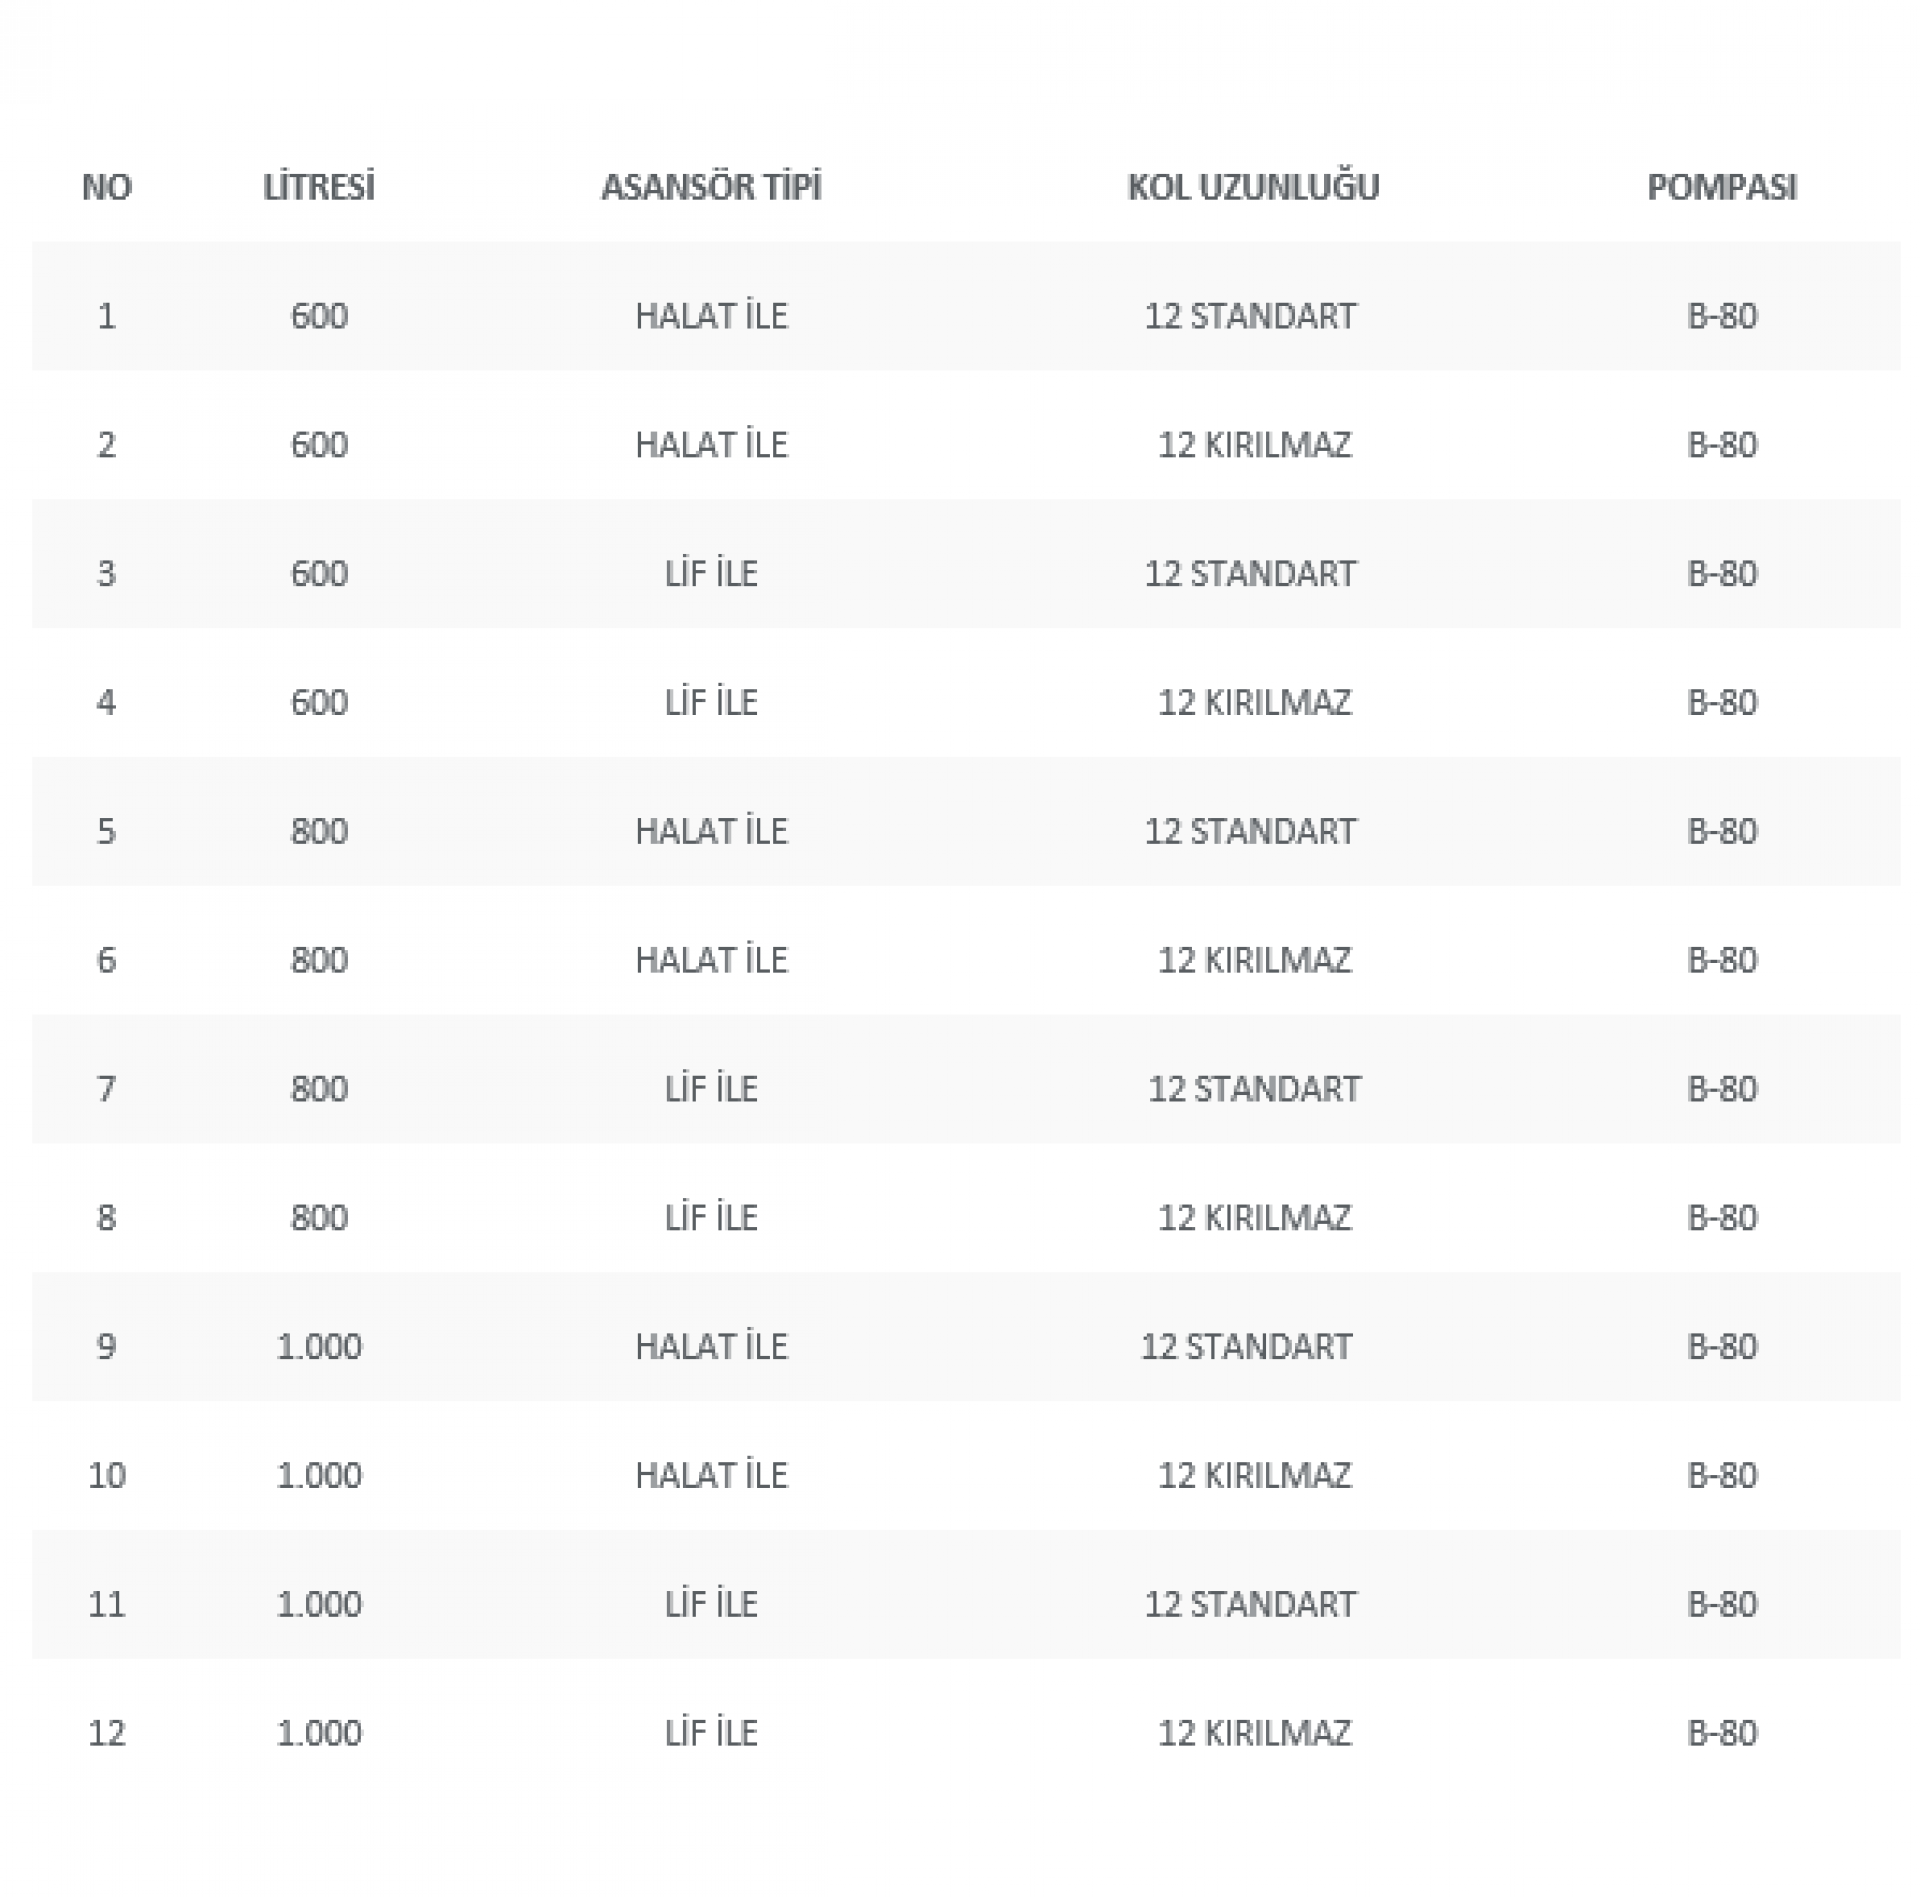Click 12 STANDART in row 11
Image resolution: width=1920 pixels, height=1897 pixels.
tap(1250, 1604)
